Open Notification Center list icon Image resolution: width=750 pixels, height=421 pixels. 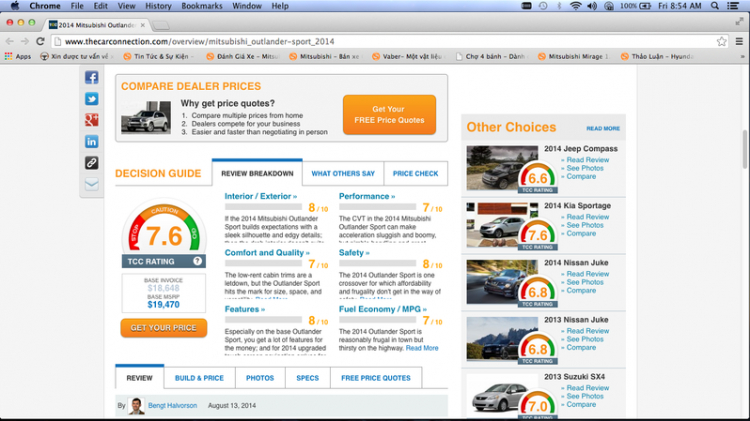tap(733, 6)
